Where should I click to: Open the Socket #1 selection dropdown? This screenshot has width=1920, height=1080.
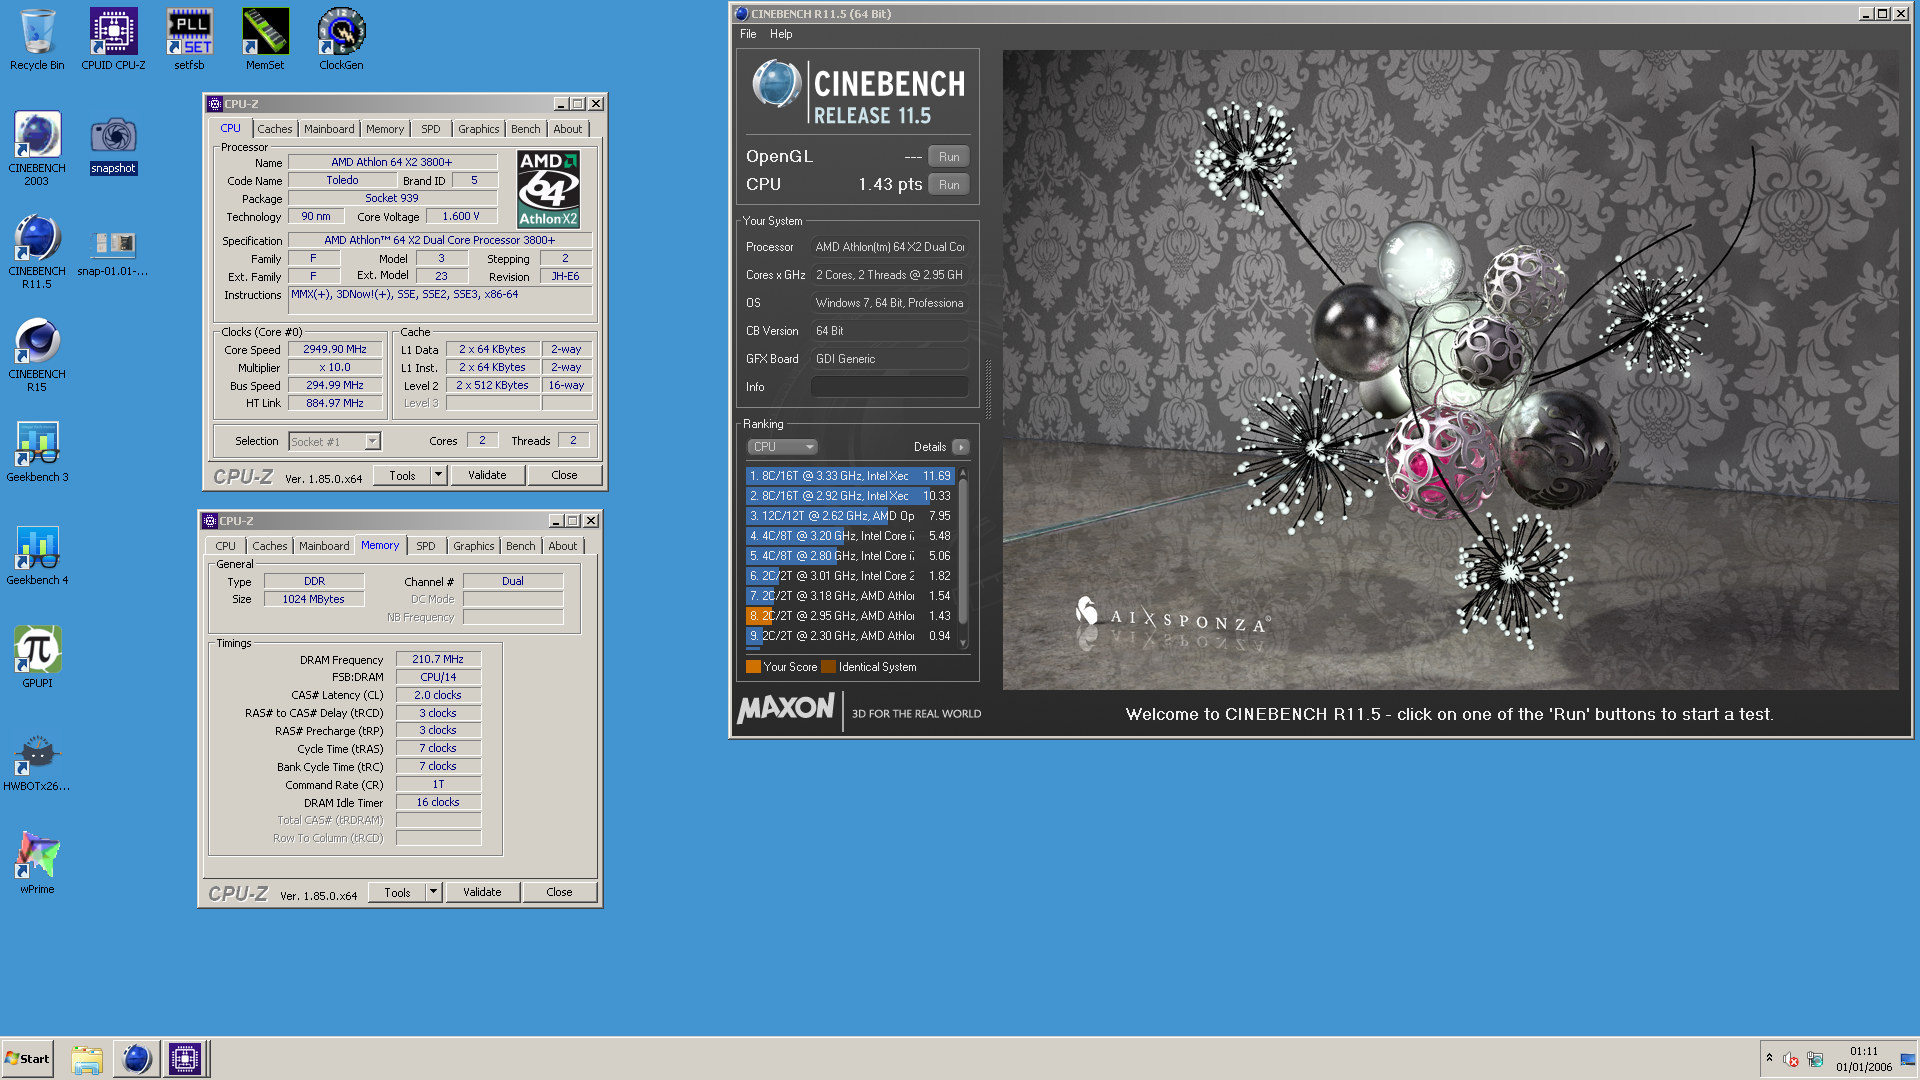tap(334, 442)
